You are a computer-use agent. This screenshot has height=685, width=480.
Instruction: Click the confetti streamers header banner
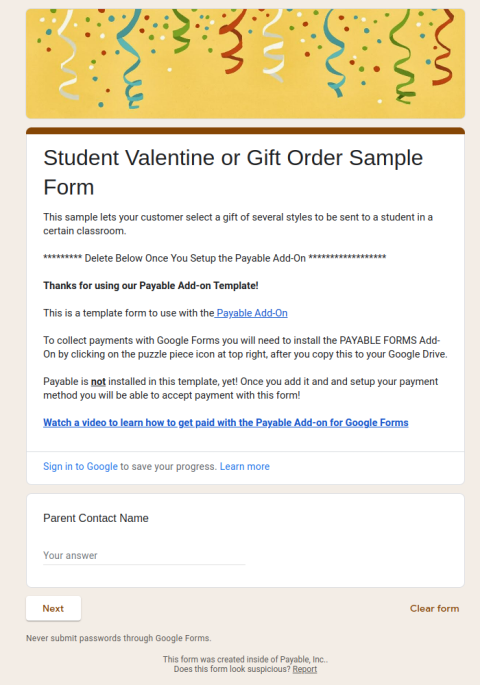click(245, 64)
